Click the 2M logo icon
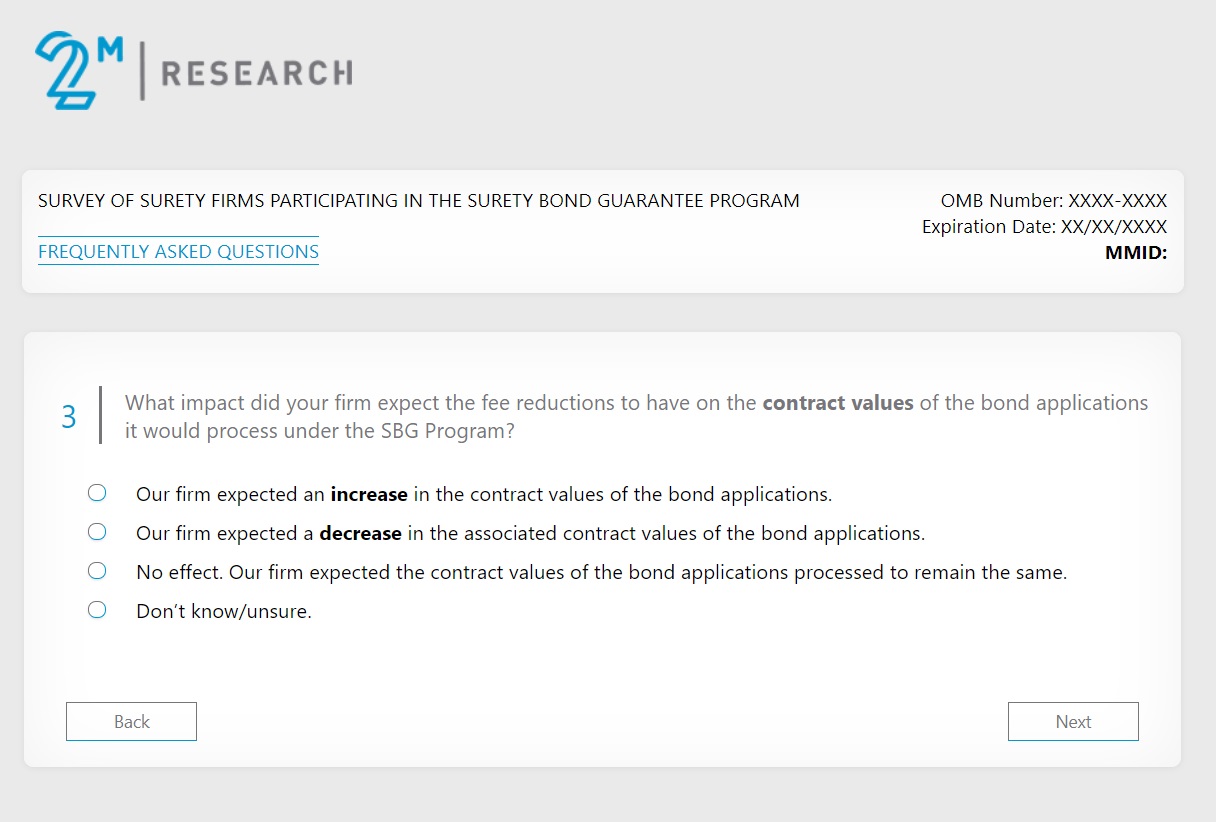Image resolution: width=1216 pixels, height=822 pixels. pyautogui.click(x=78, y=70)
